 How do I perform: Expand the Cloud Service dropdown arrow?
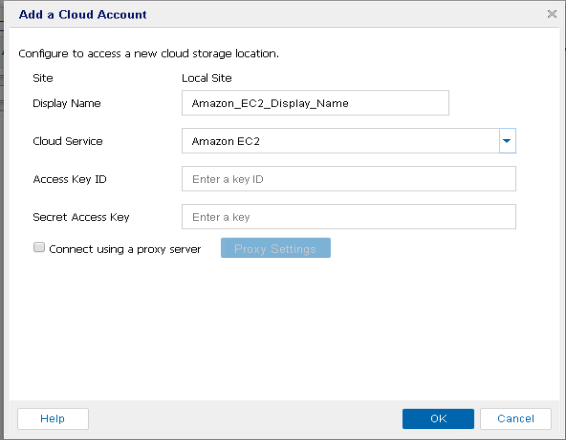pyautogui.click(x=507, y=141)
